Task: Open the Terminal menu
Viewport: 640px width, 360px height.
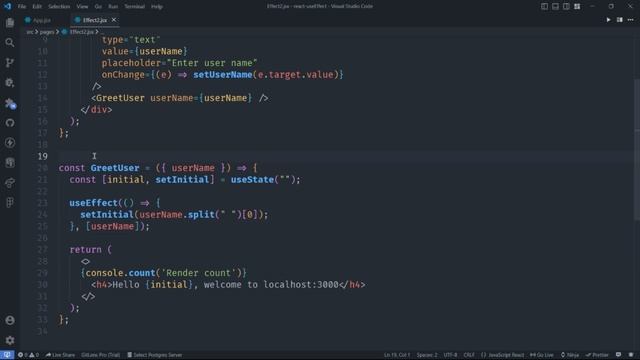Action: tap(134, 7)
